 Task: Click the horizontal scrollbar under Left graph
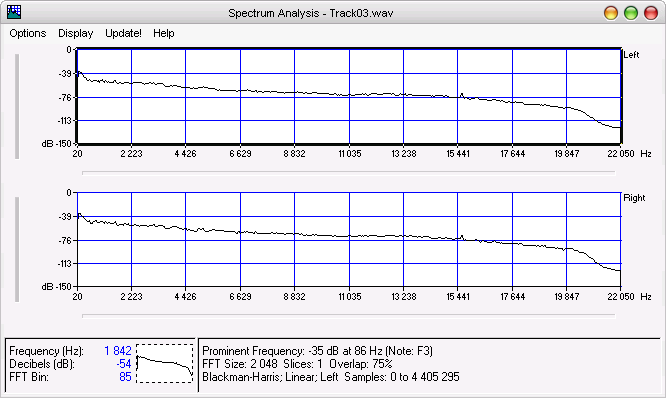click(x=349, y=173)
